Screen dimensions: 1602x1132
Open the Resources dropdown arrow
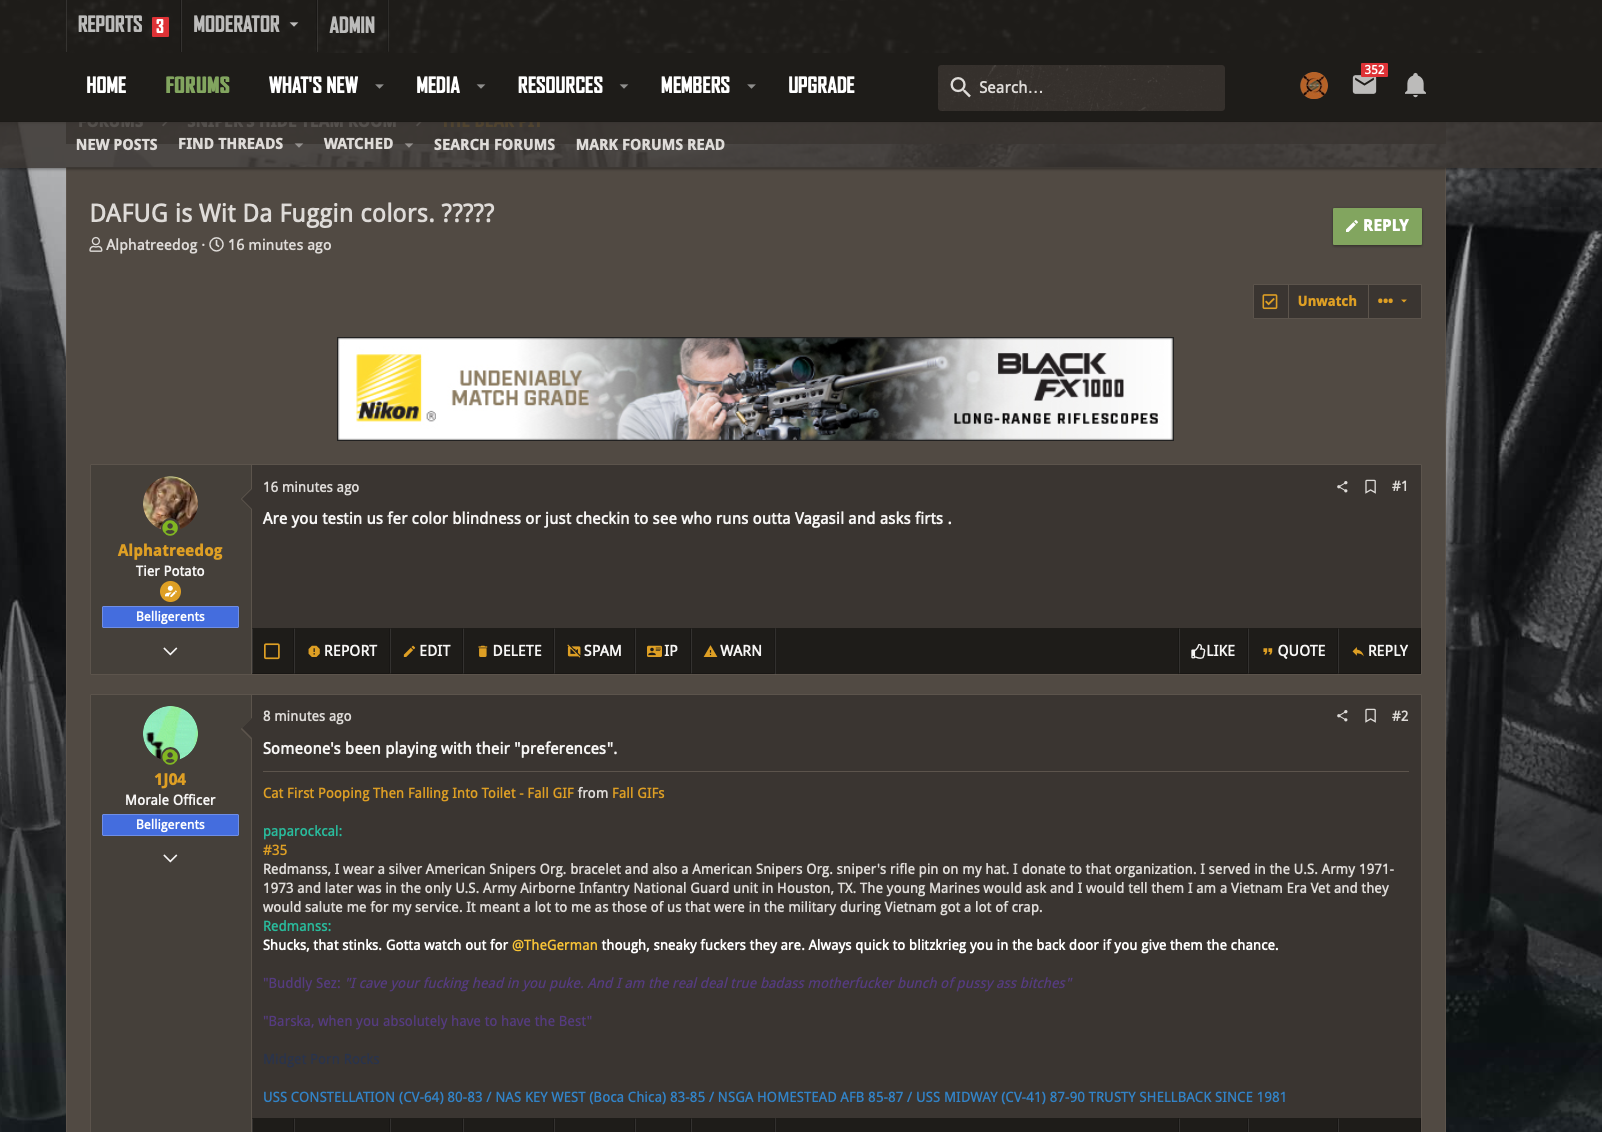coord(624,87)
